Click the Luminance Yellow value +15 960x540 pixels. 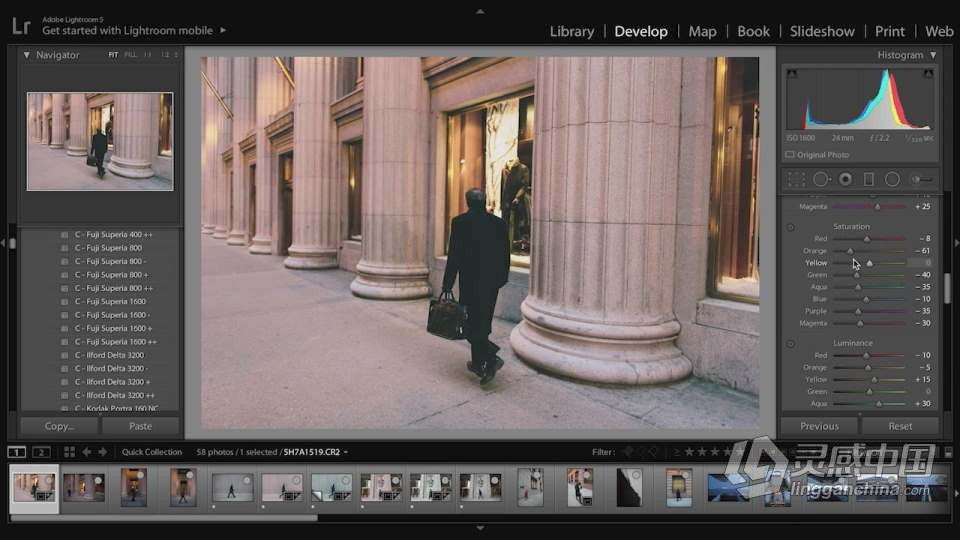click(923, 380)
